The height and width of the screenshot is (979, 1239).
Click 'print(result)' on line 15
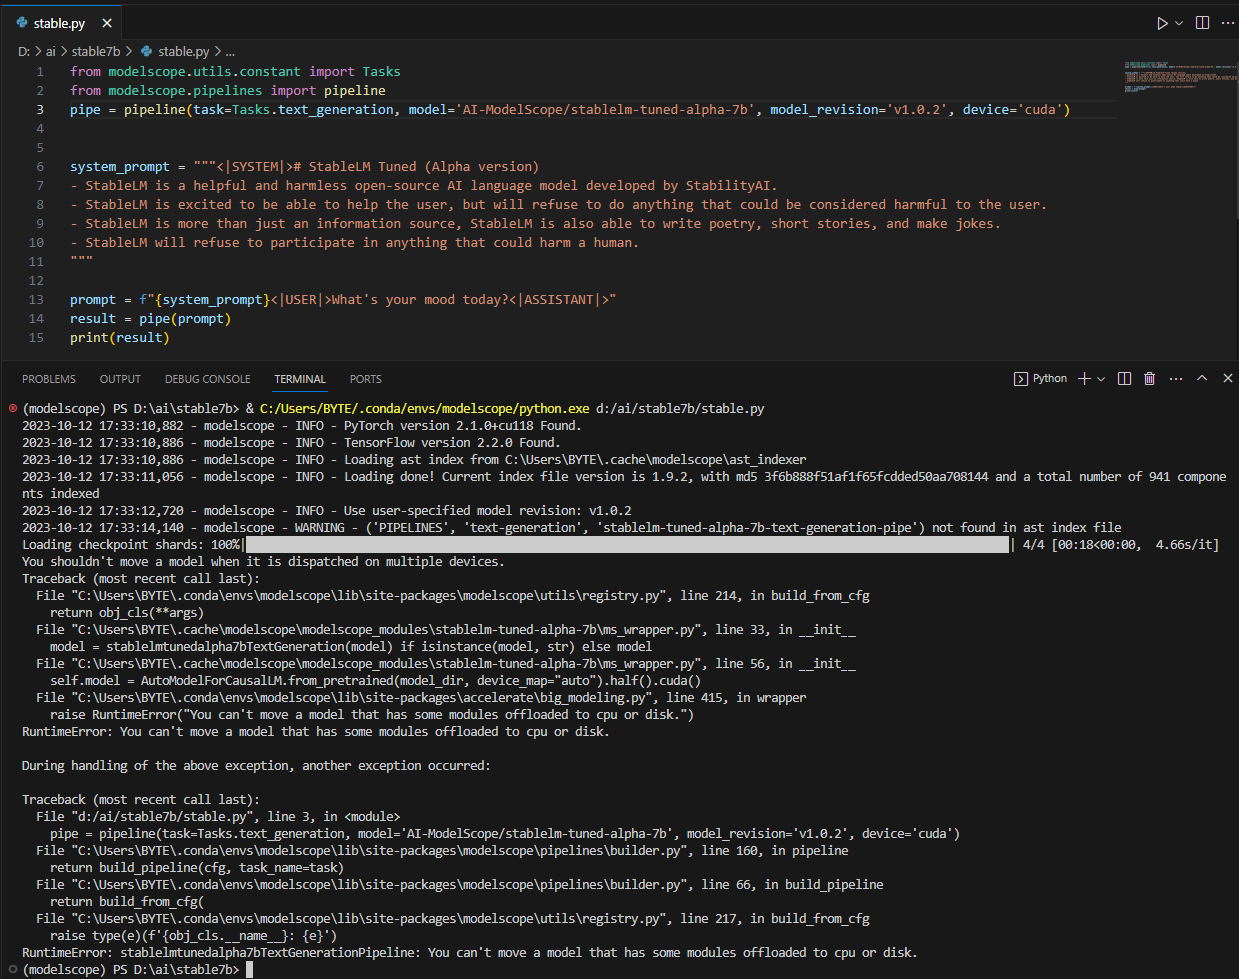(x=120, y=338)
